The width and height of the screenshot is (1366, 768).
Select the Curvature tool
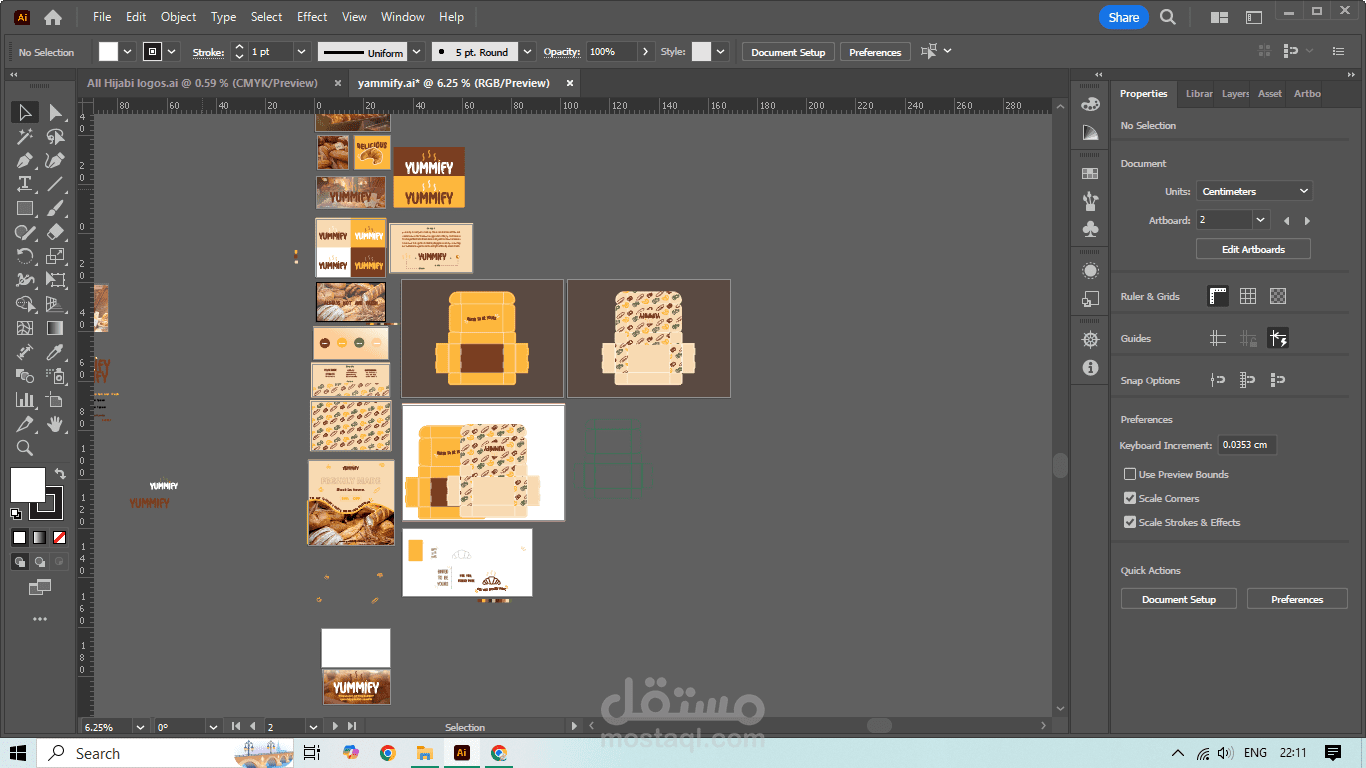click(x=56, y=160)
